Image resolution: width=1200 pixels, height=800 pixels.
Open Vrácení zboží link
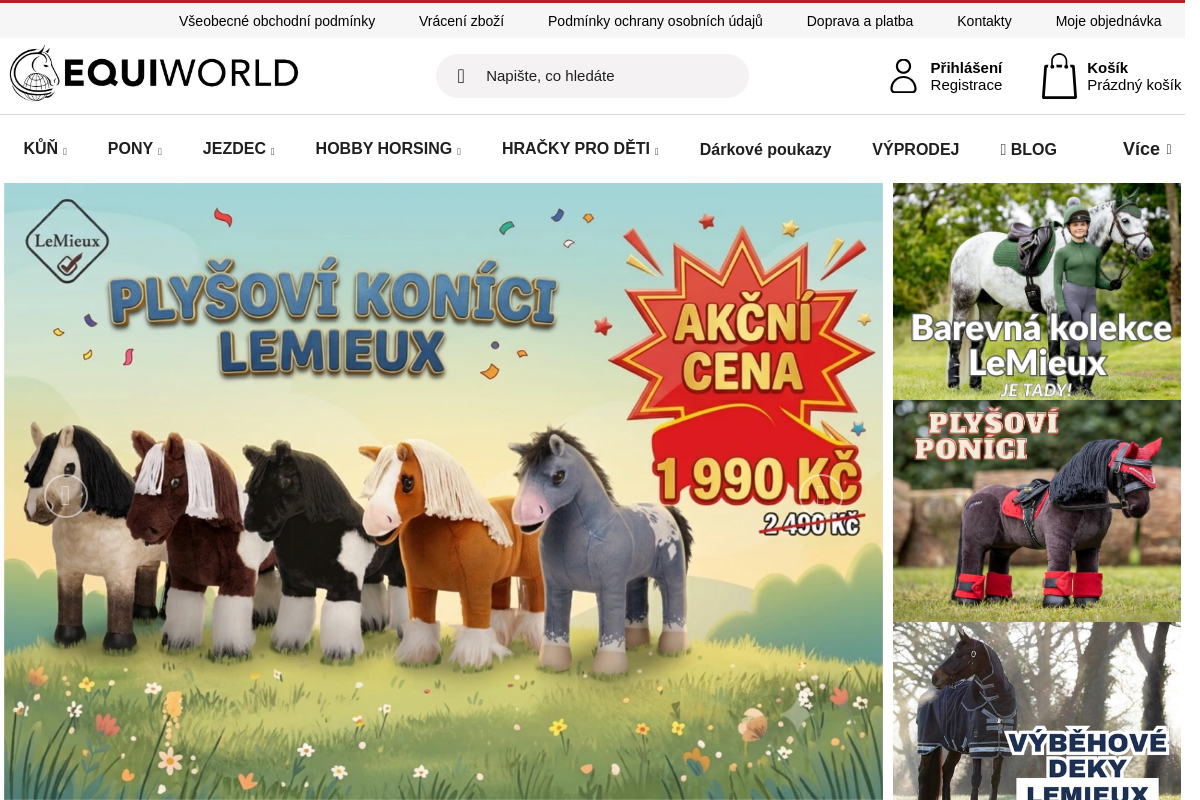(461, 21)
